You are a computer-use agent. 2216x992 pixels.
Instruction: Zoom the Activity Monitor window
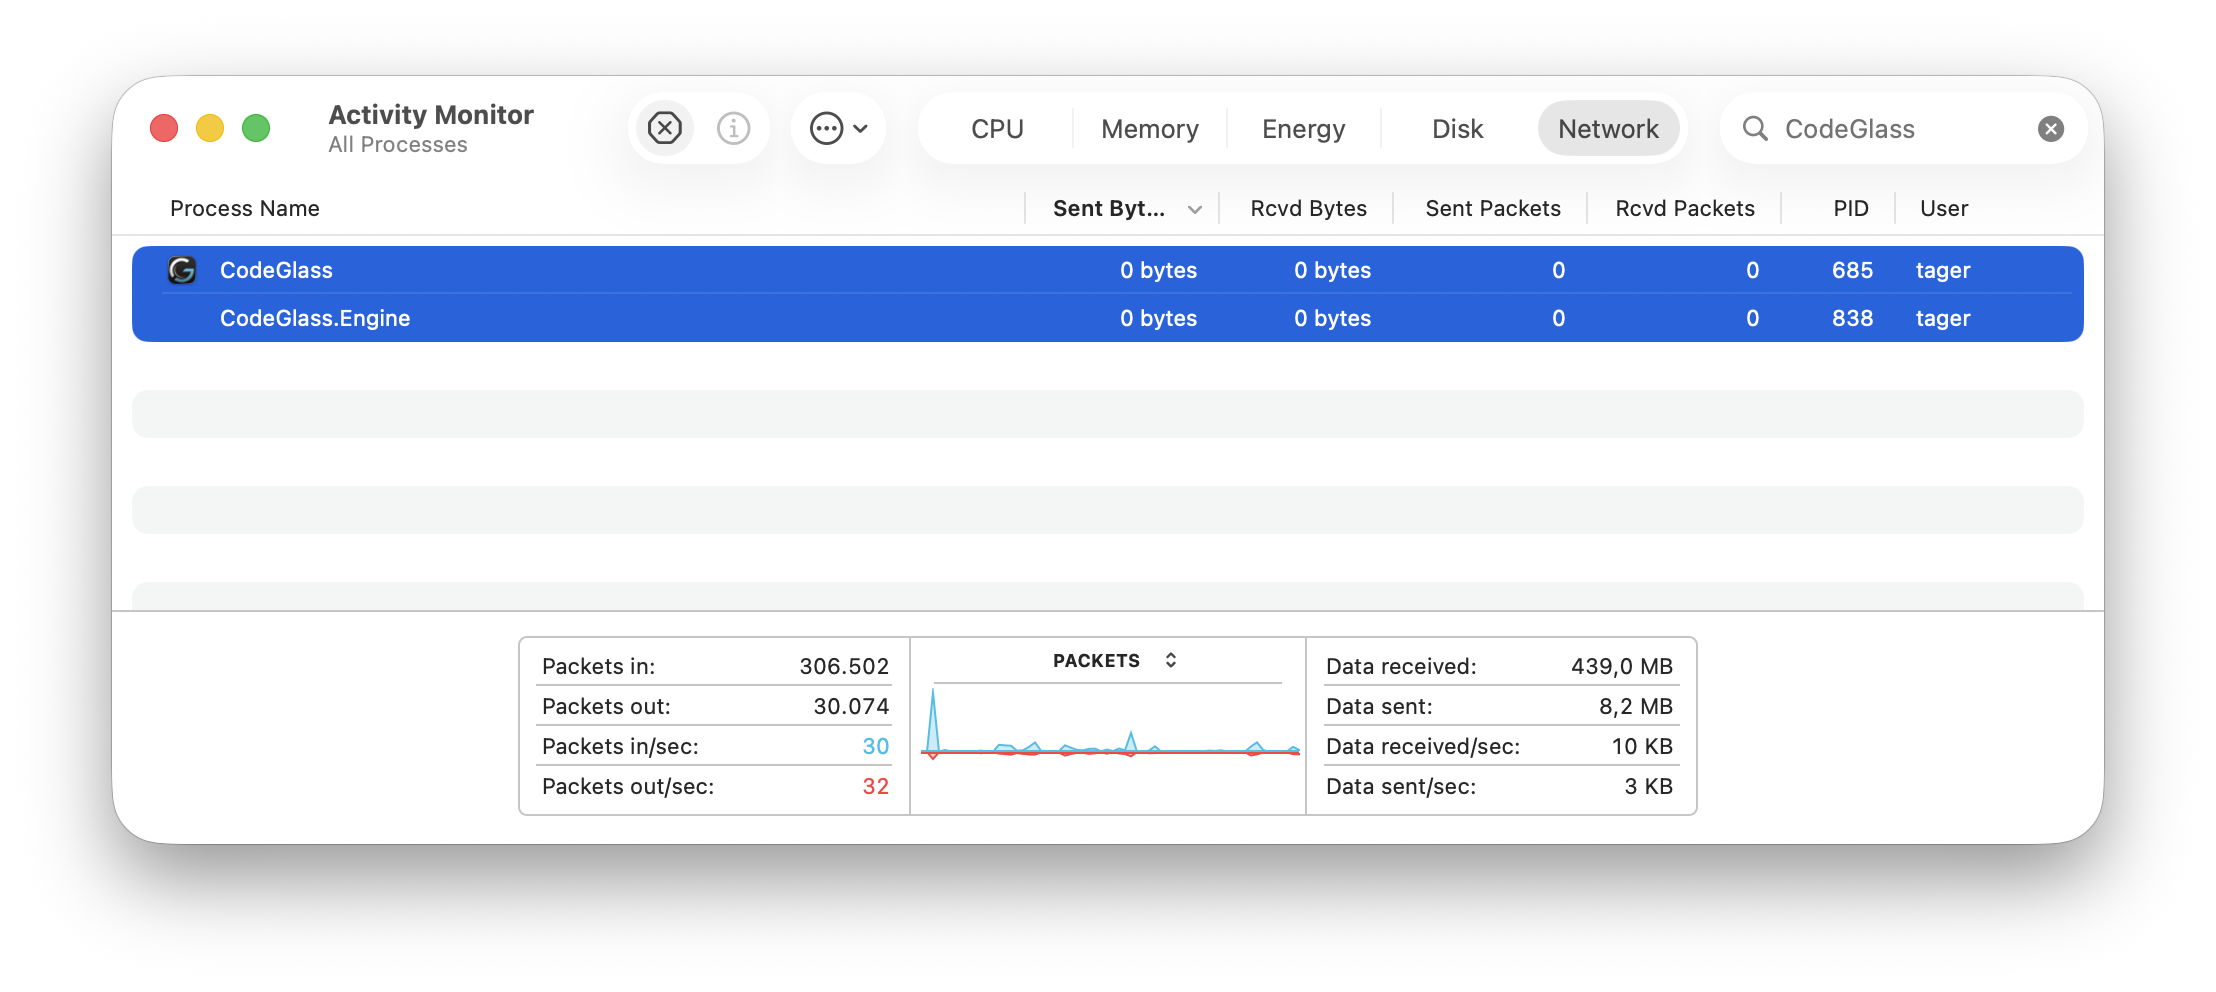pos(256,128)
